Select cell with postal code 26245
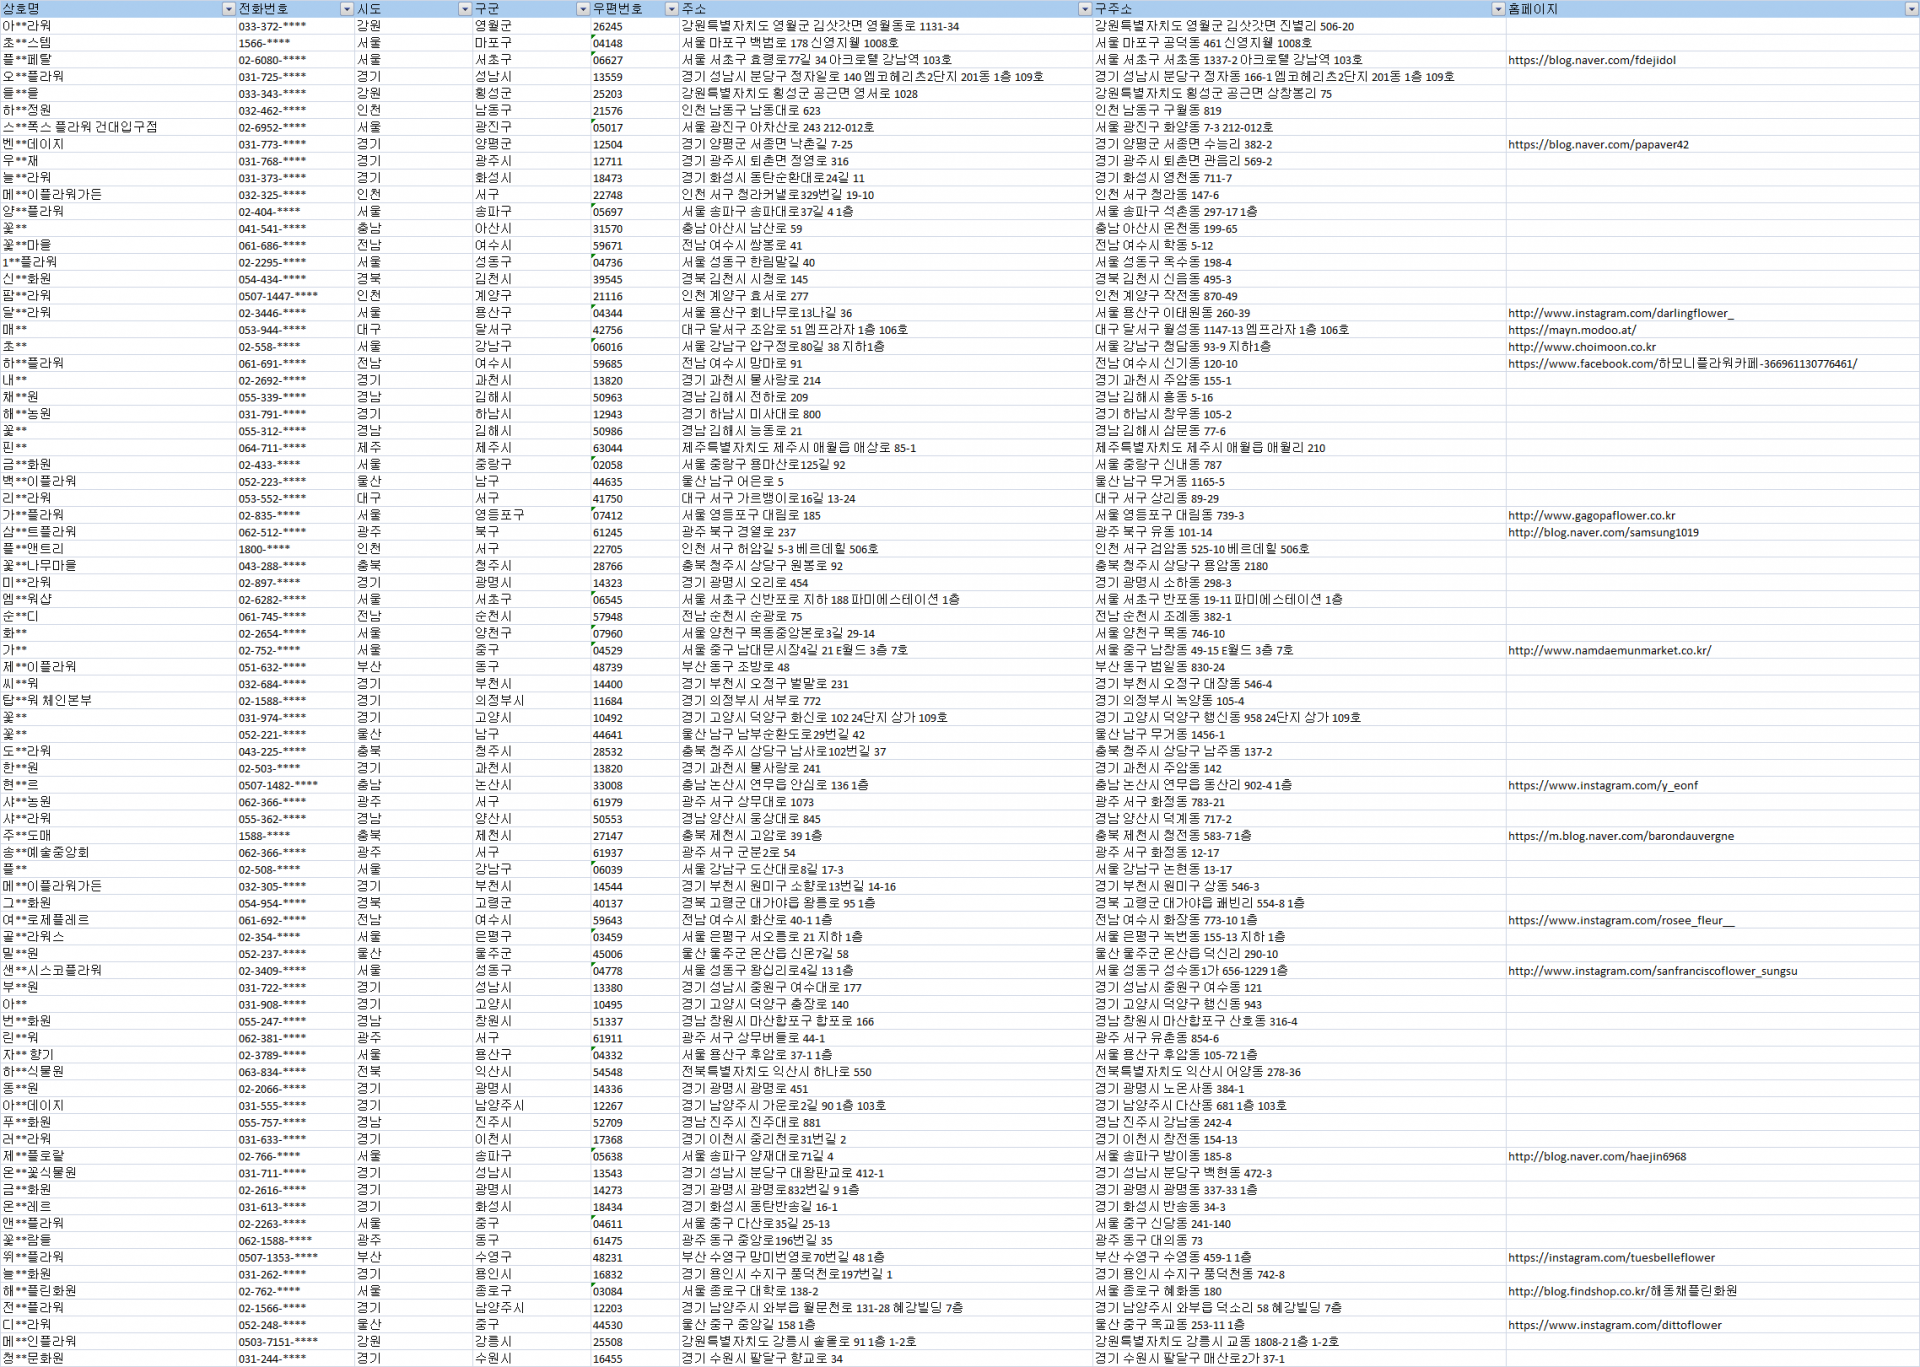 pyautogui.click(x=607, y=27)
